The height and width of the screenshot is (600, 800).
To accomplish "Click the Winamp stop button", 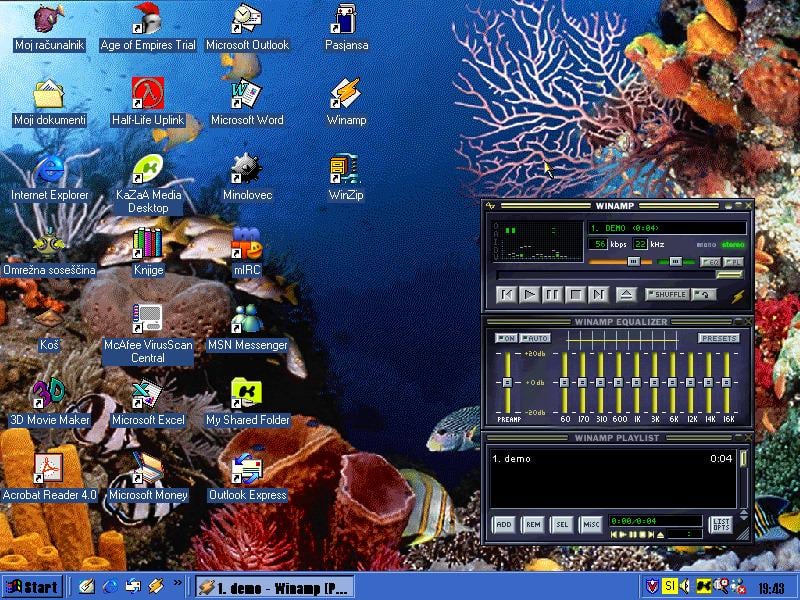I will pos(576,294).
